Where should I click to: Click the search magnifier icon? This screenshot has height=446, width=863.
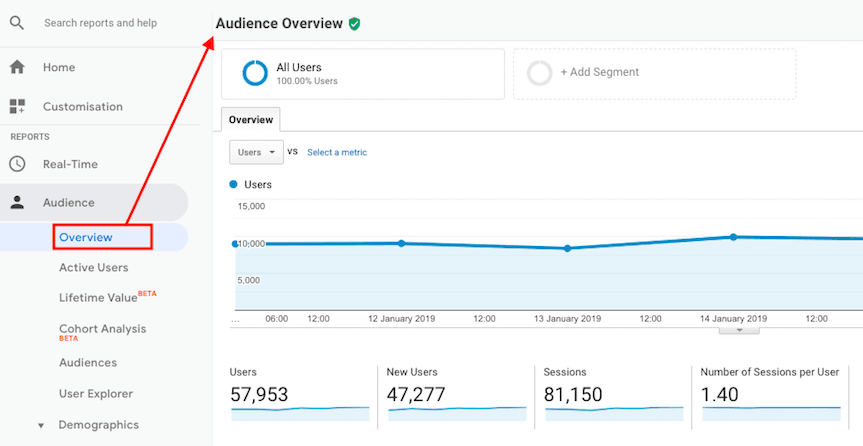pos(17,23)
